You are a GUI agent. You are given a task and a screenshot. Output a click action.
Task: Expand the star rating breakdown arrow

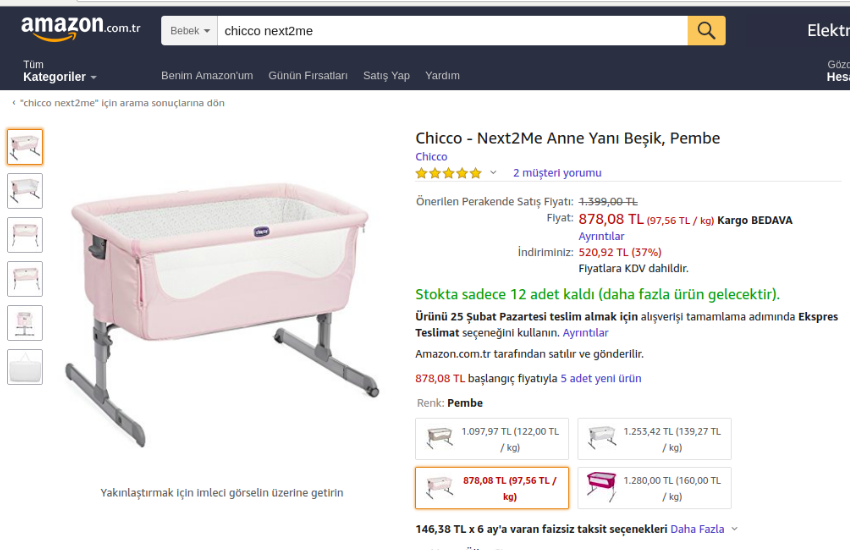pos(493,173)
